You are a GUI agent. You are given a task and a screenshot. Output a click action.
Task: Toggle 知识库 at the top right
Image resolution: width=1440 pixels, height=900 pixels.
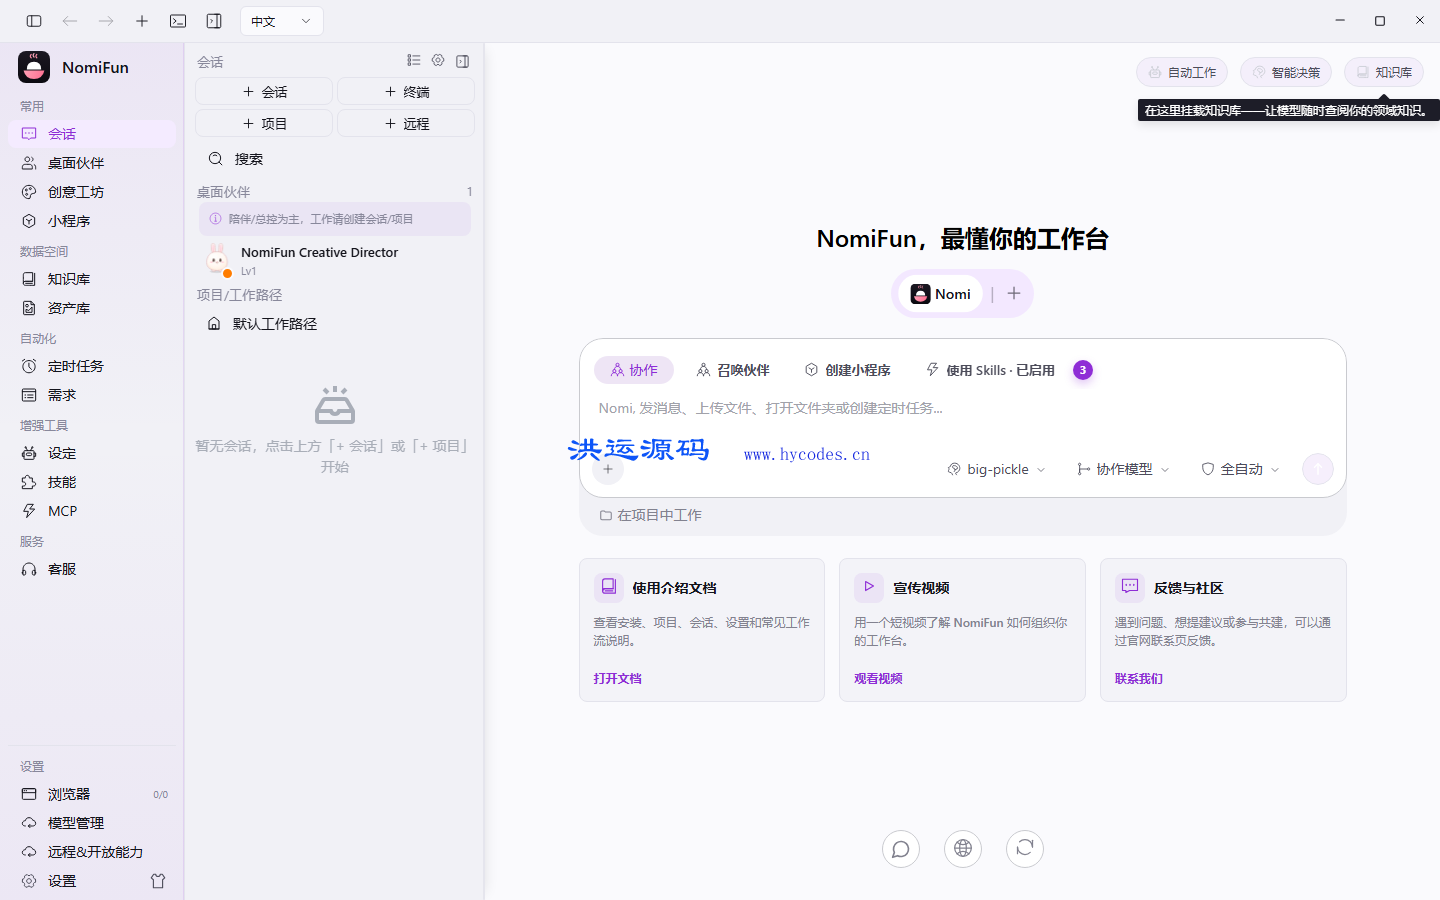point(1384,72)
